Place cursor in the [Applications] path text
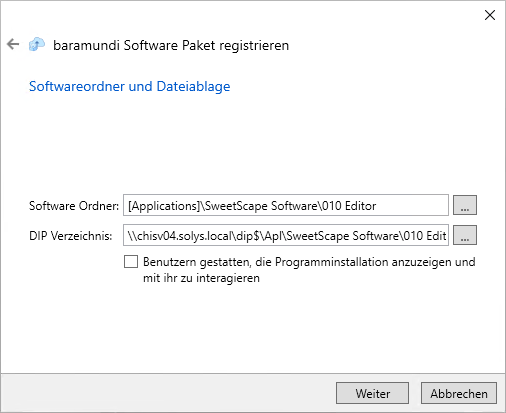Screen dimensions: 506x413 tap(252, 206)
